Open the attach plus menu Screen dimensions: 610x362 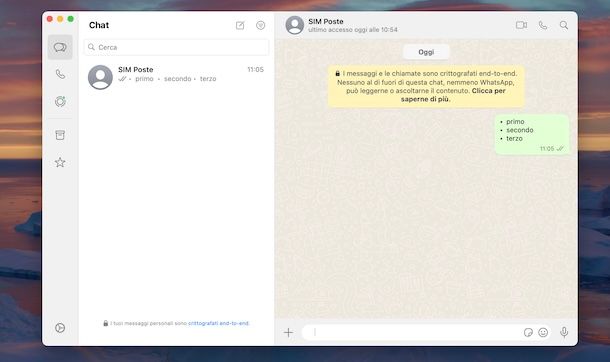pos(288,332)
